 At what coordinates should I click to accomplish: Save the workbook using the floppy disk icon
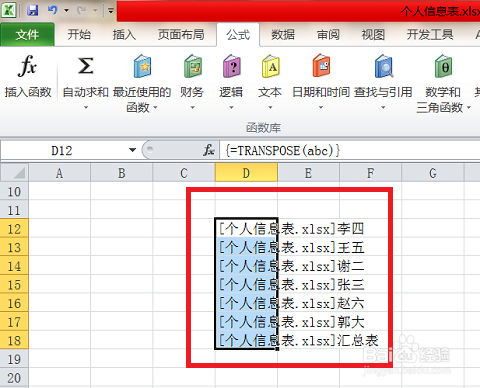32,10
